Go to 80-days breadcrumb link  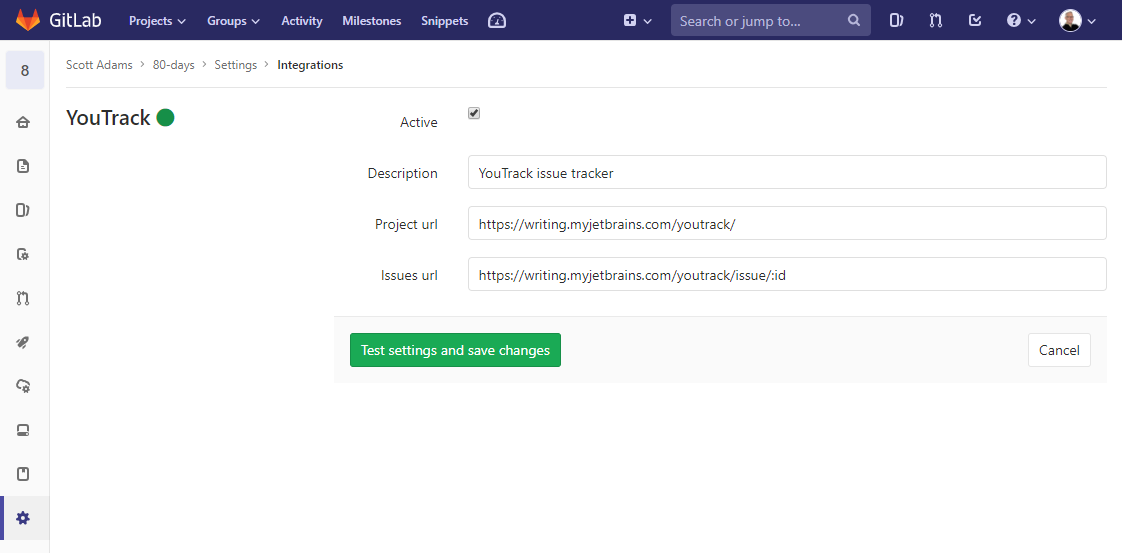point(174,65)
